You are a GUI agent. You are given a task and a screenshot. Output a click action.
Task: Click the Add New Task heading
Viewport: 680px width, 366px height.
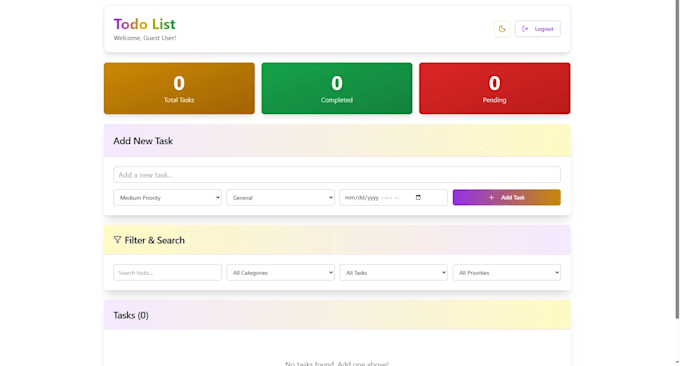[x=143, y=141]
